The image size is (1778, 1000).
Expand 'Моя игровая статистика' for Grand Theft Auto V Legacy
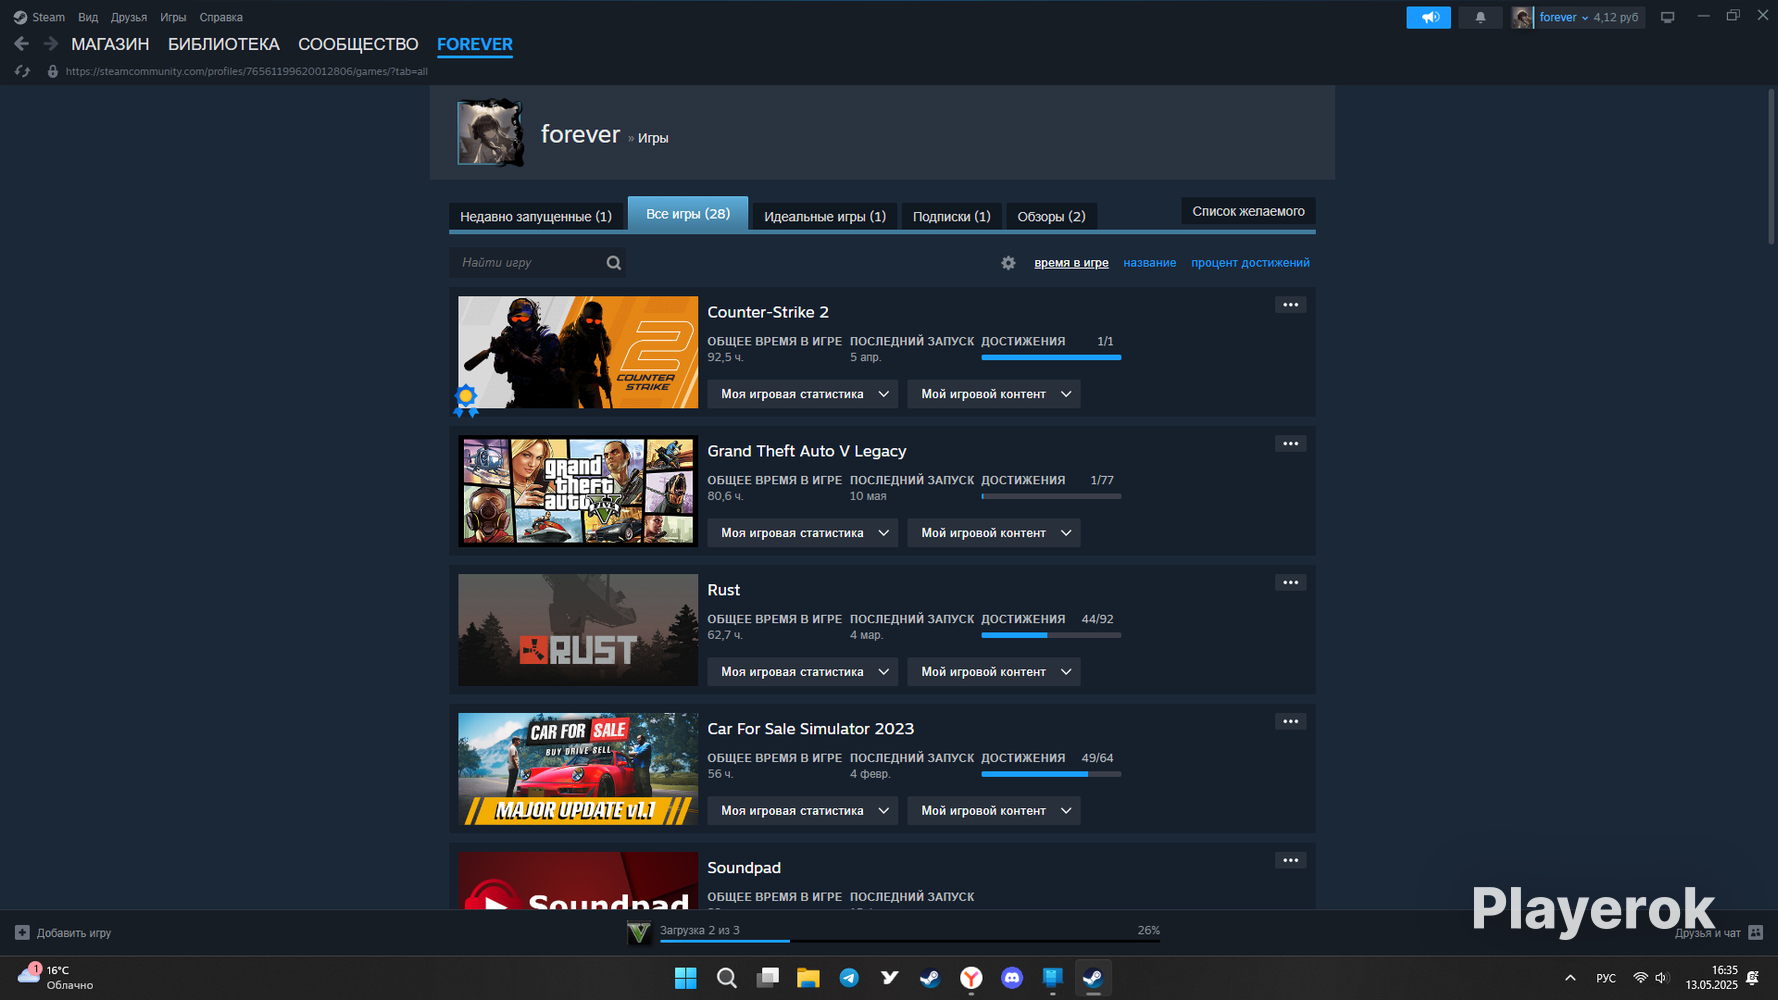(803, 533)
